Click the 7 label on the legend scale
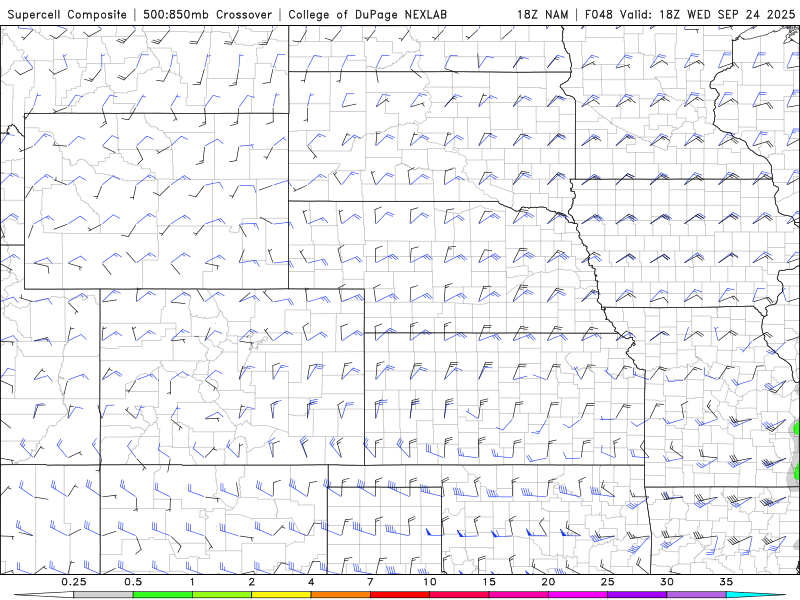Image resolution: width=800 pixels, height=600 pixels. pyautogui.click(x=370, y=582)
